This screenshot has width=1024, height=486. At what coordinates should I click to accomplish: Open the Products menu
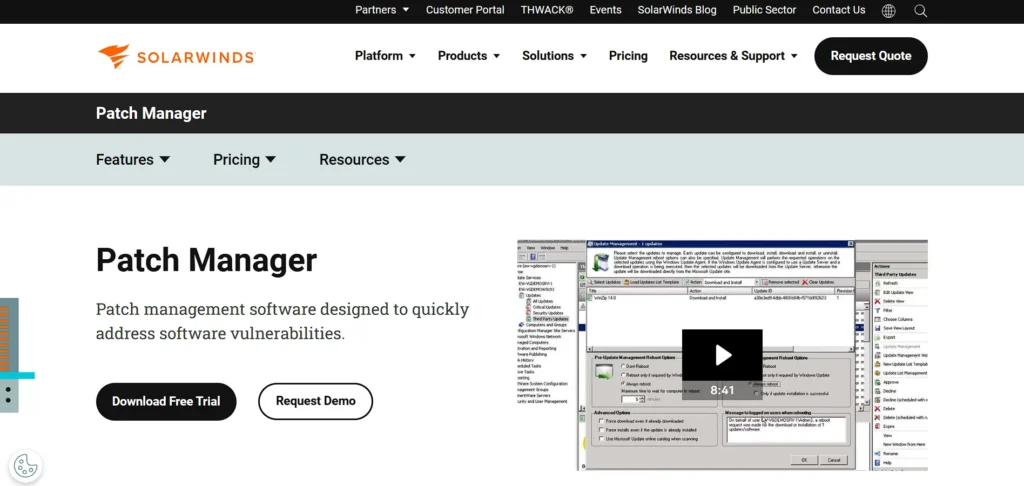click(469, 56)
